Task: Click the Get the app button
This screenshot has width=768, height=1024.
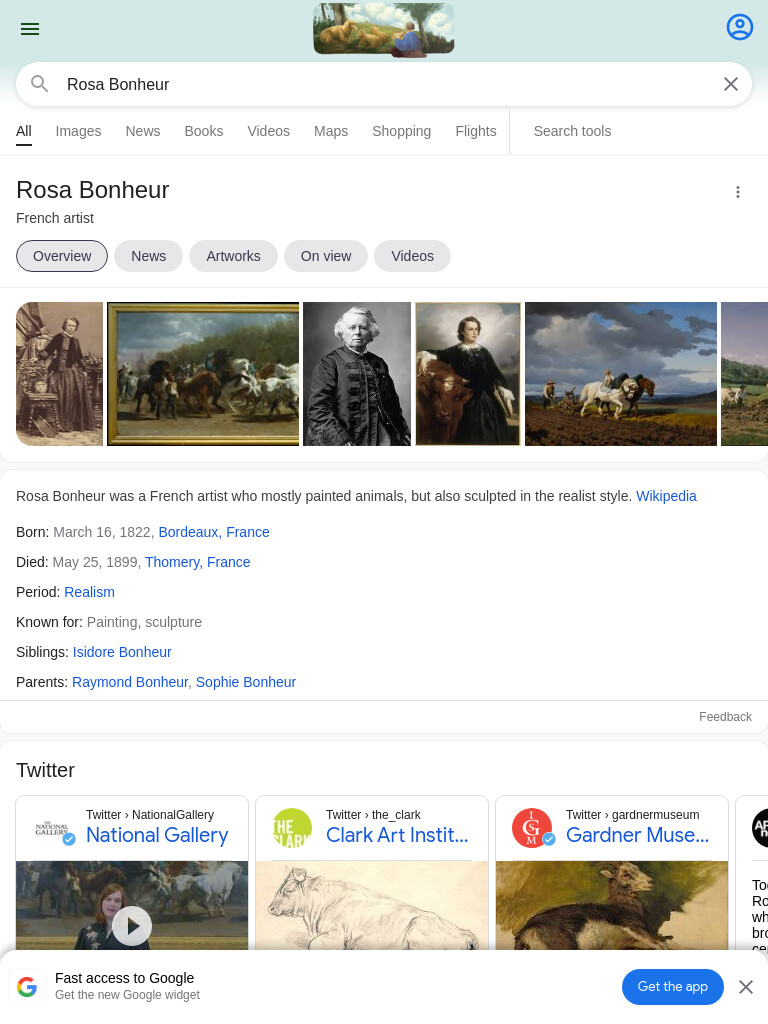Action: click(673, 987)
